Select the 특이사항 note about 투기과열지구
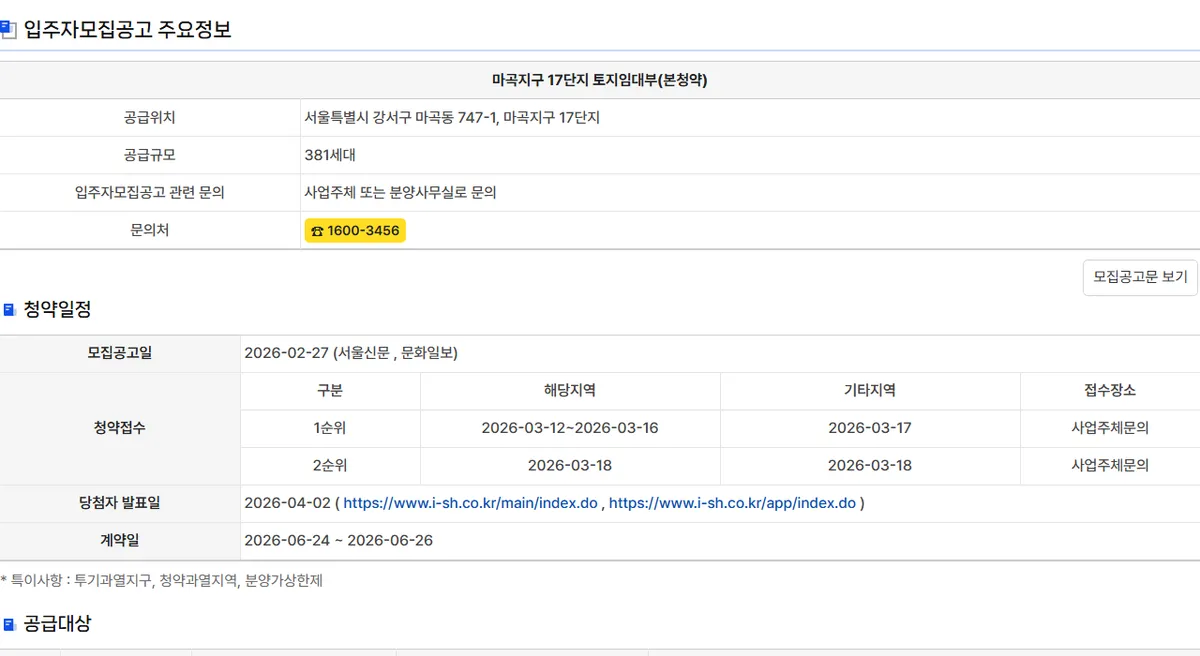The image size is (1200, 656). 162,580
